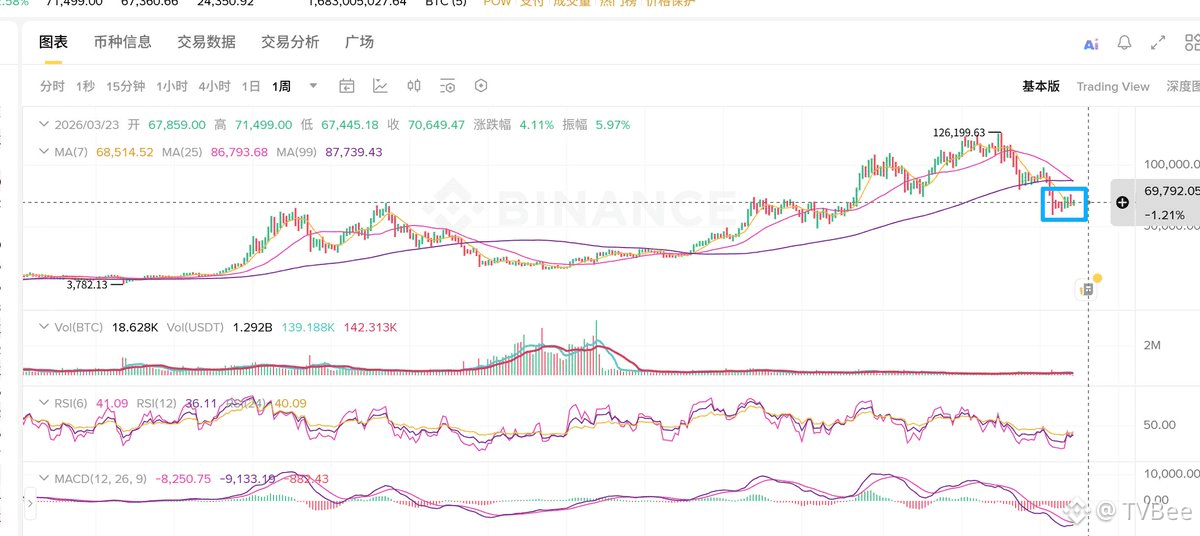Select the 基本版 chart mode

(1040, 87)
